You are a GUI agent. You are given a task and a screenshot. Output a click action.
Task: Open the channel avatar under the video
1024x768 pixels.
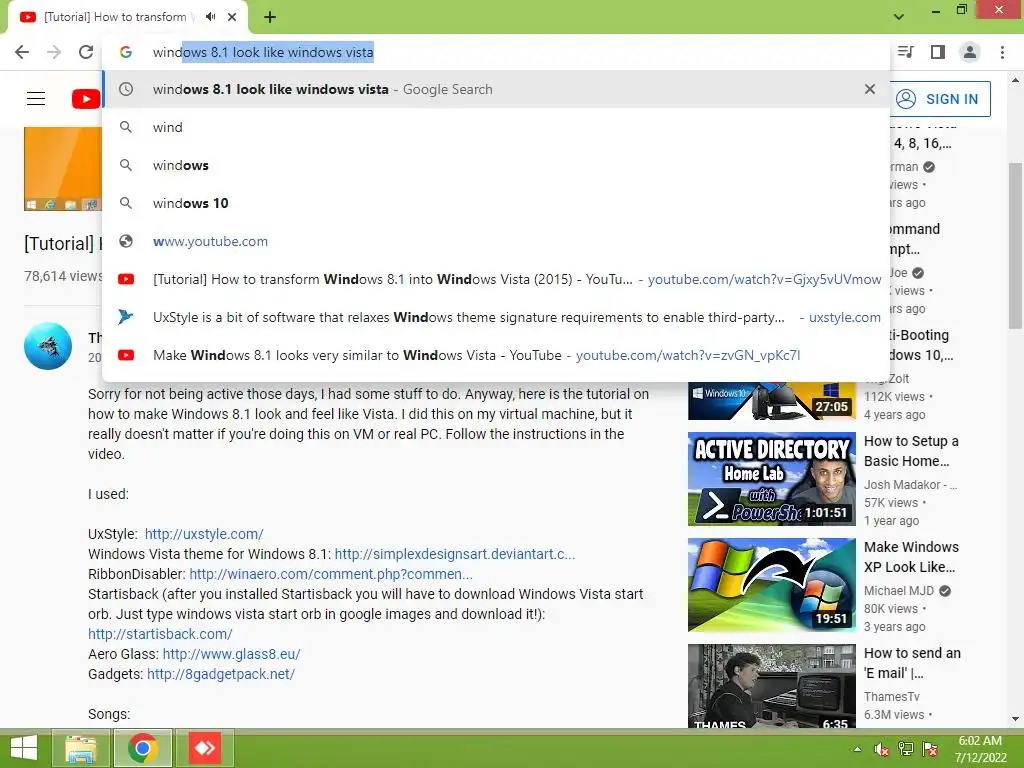click(x=48, y=345)
